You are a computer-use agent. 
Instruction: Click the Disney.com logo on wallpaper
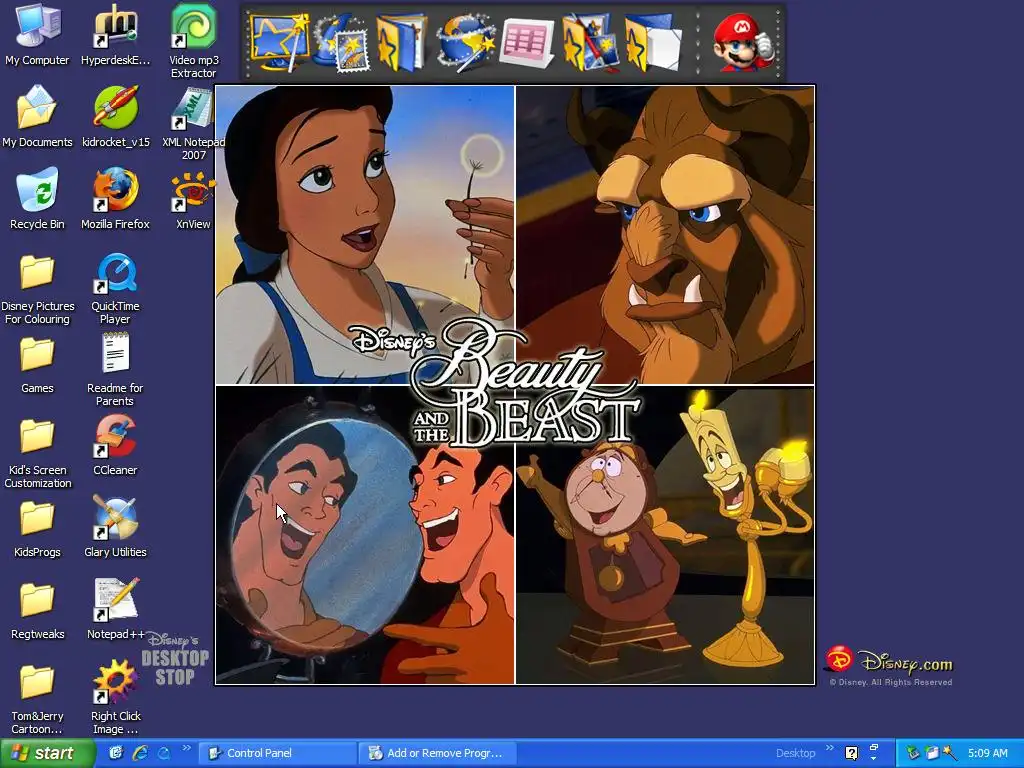pyautogui.click(x=888, y=661)
